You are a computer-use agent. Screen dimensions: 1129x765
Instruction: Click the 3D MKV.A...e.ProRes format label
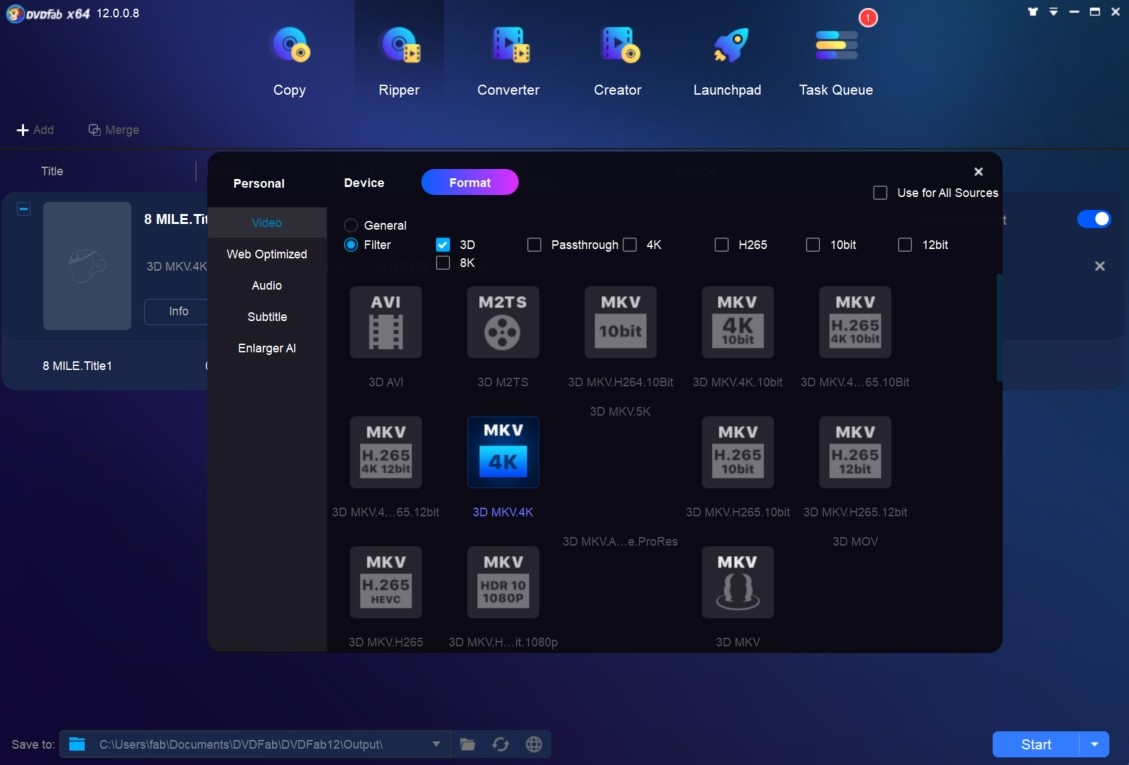[x=620, y=541]
